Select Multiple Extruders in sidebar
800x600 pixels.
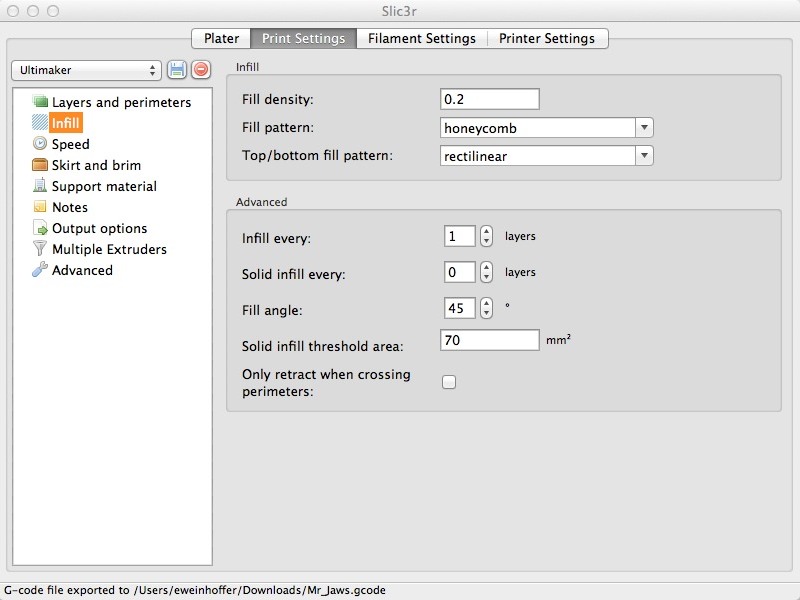pos(109,249)
